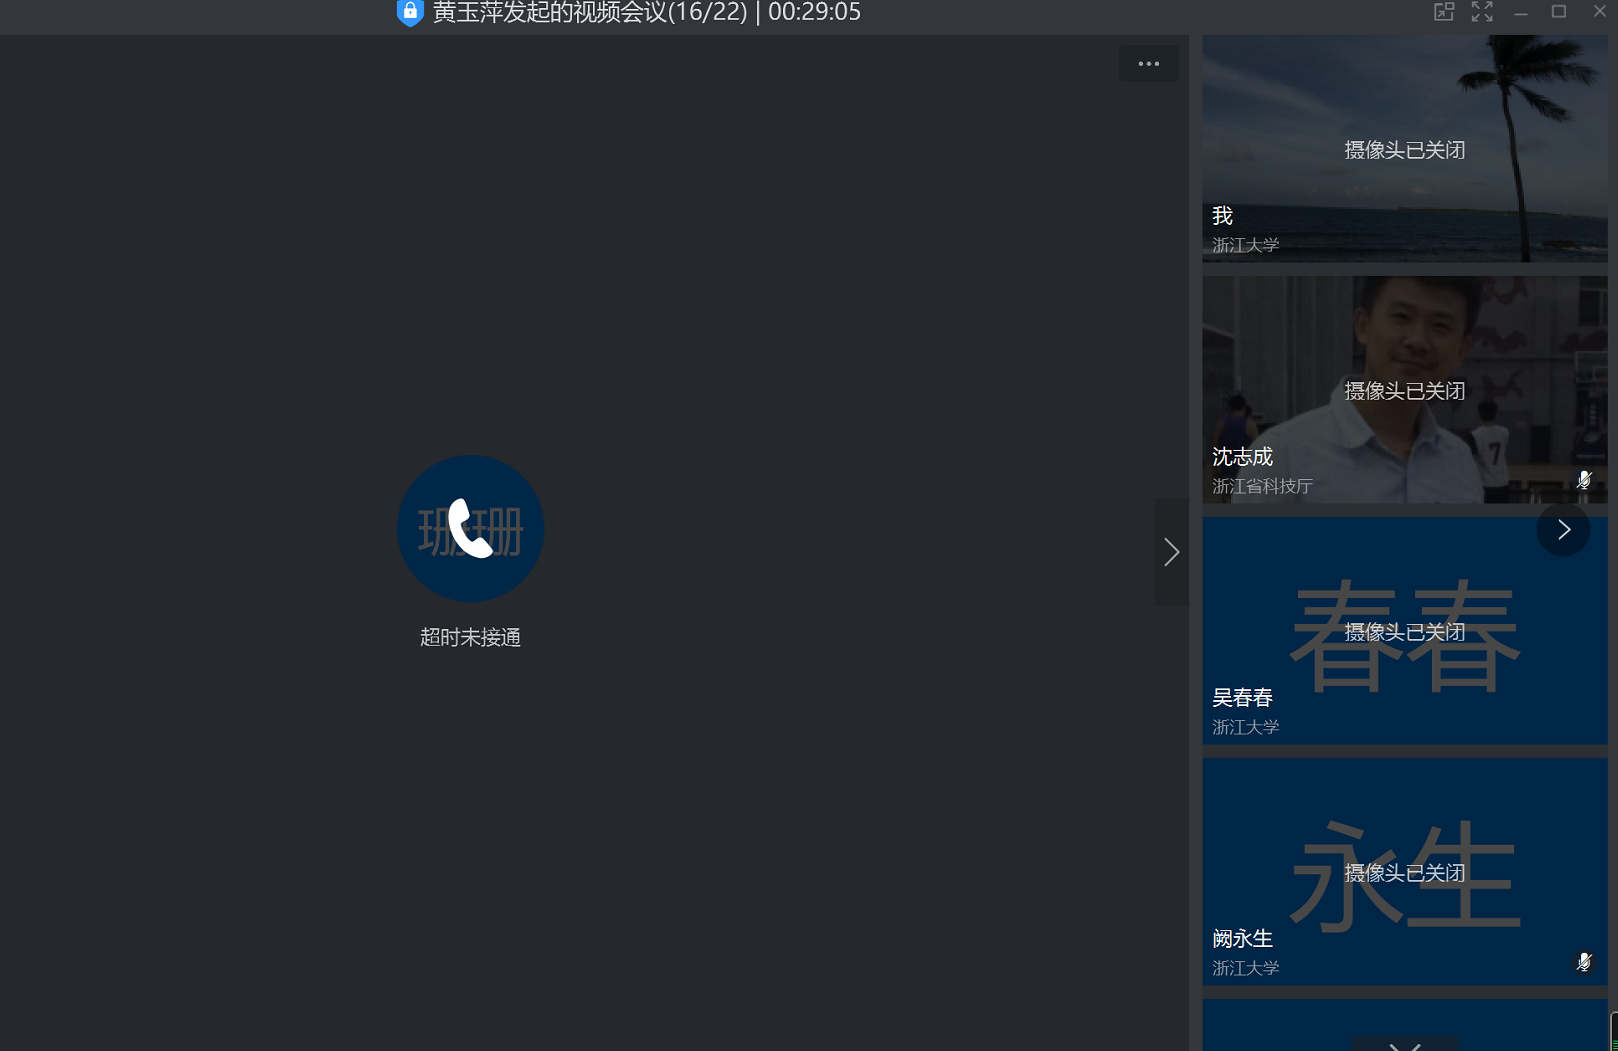Click 沈志成's muted microphone icon
Image resolution: width=1618 pixels, height=1051 pixels.
point(1584,480)
